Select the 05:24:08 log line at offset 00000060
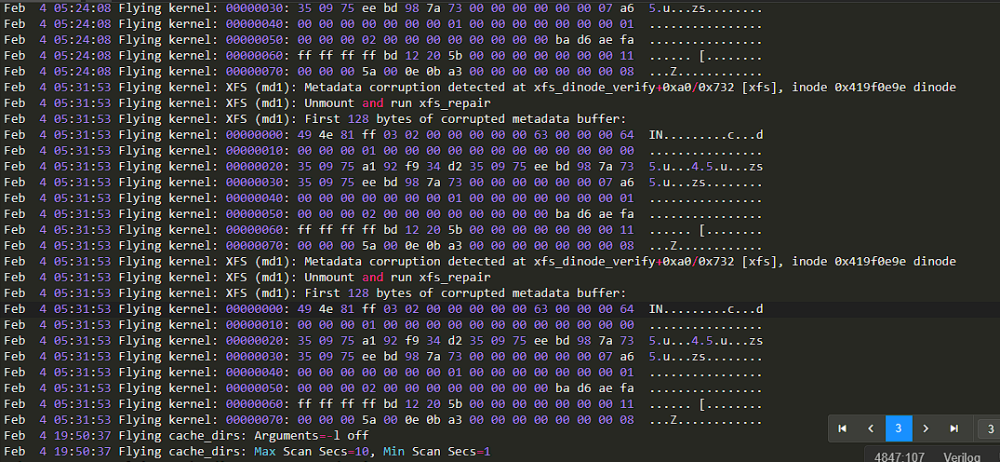 pyautogui.click(x=383, y=56)
